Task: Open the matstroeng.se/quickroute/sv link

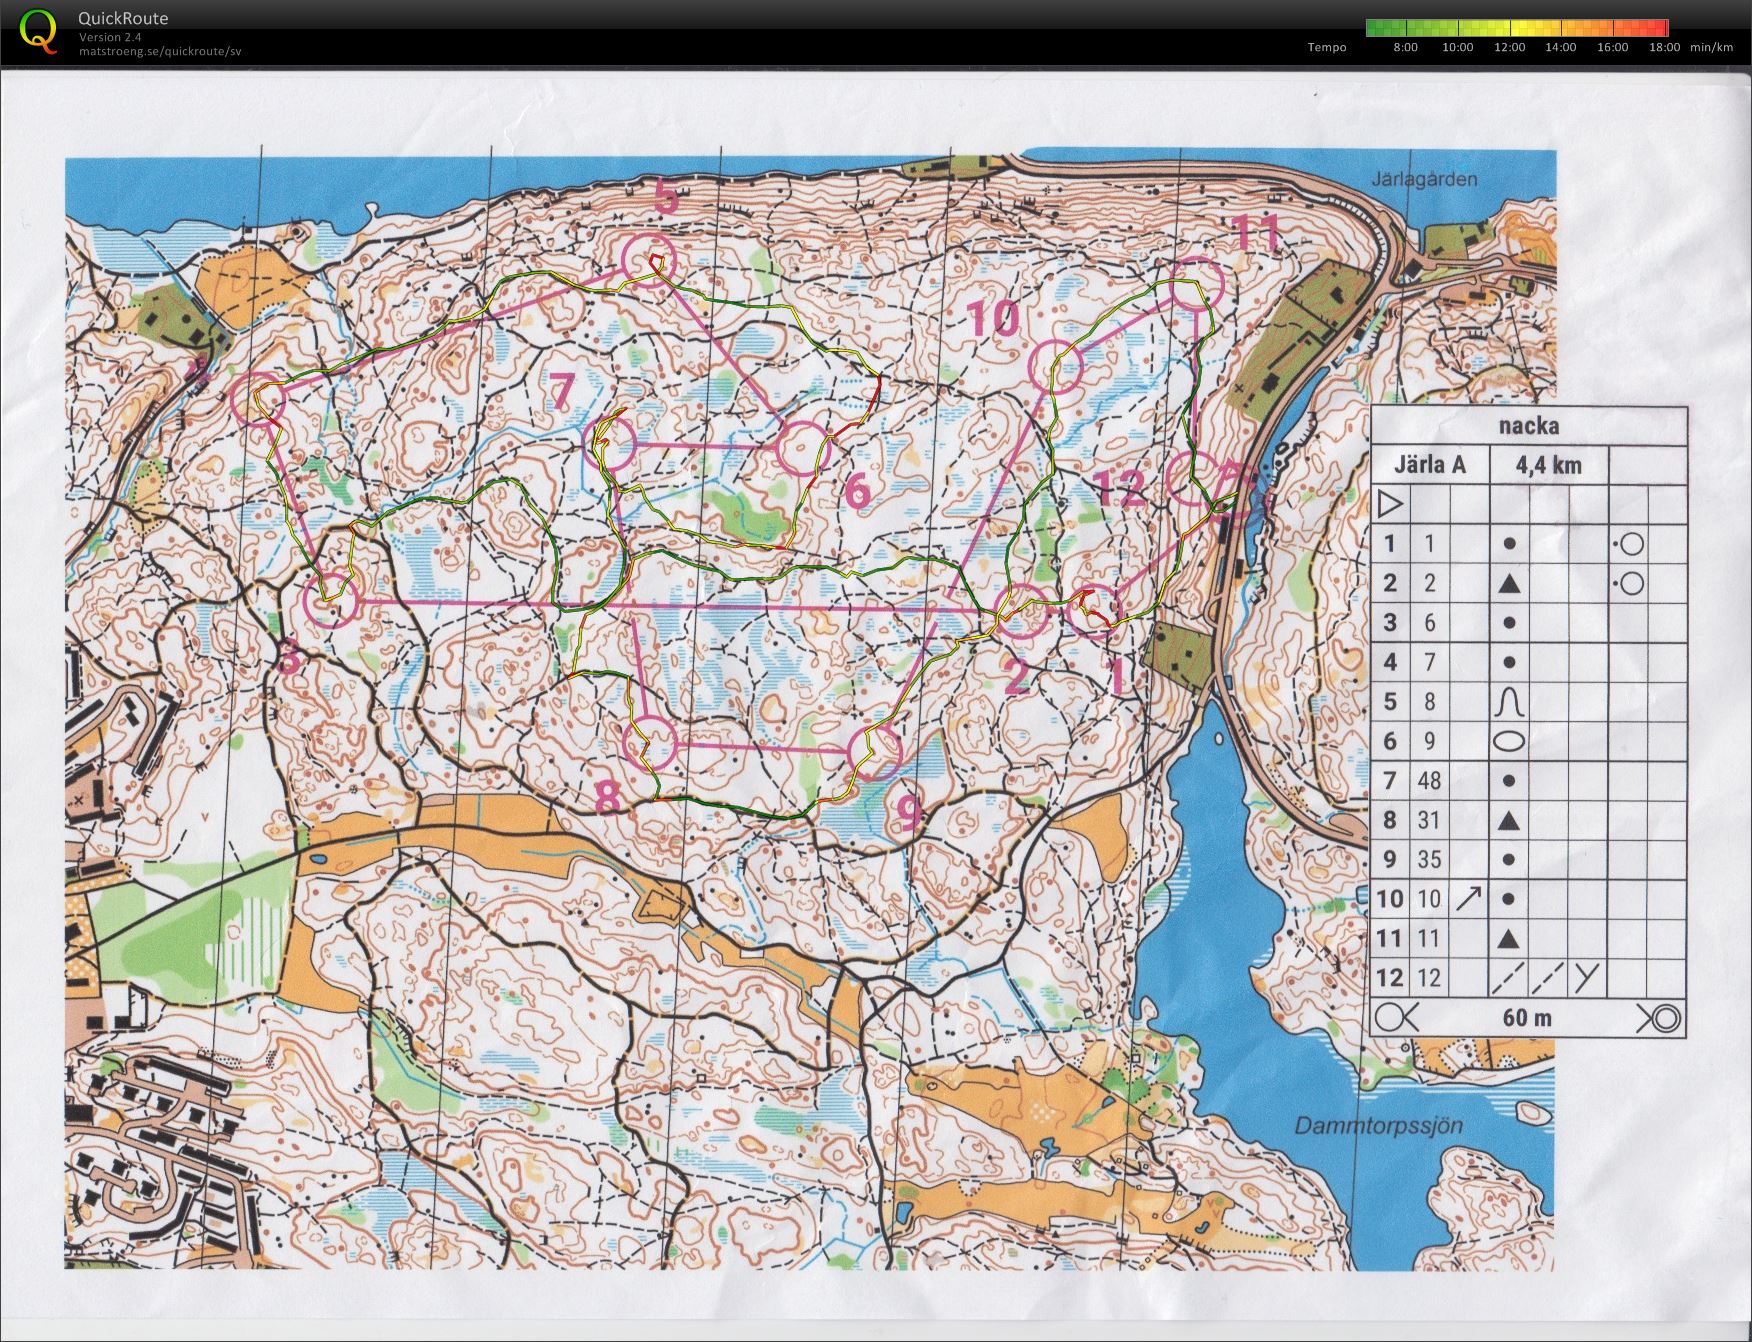Action: 160,51
